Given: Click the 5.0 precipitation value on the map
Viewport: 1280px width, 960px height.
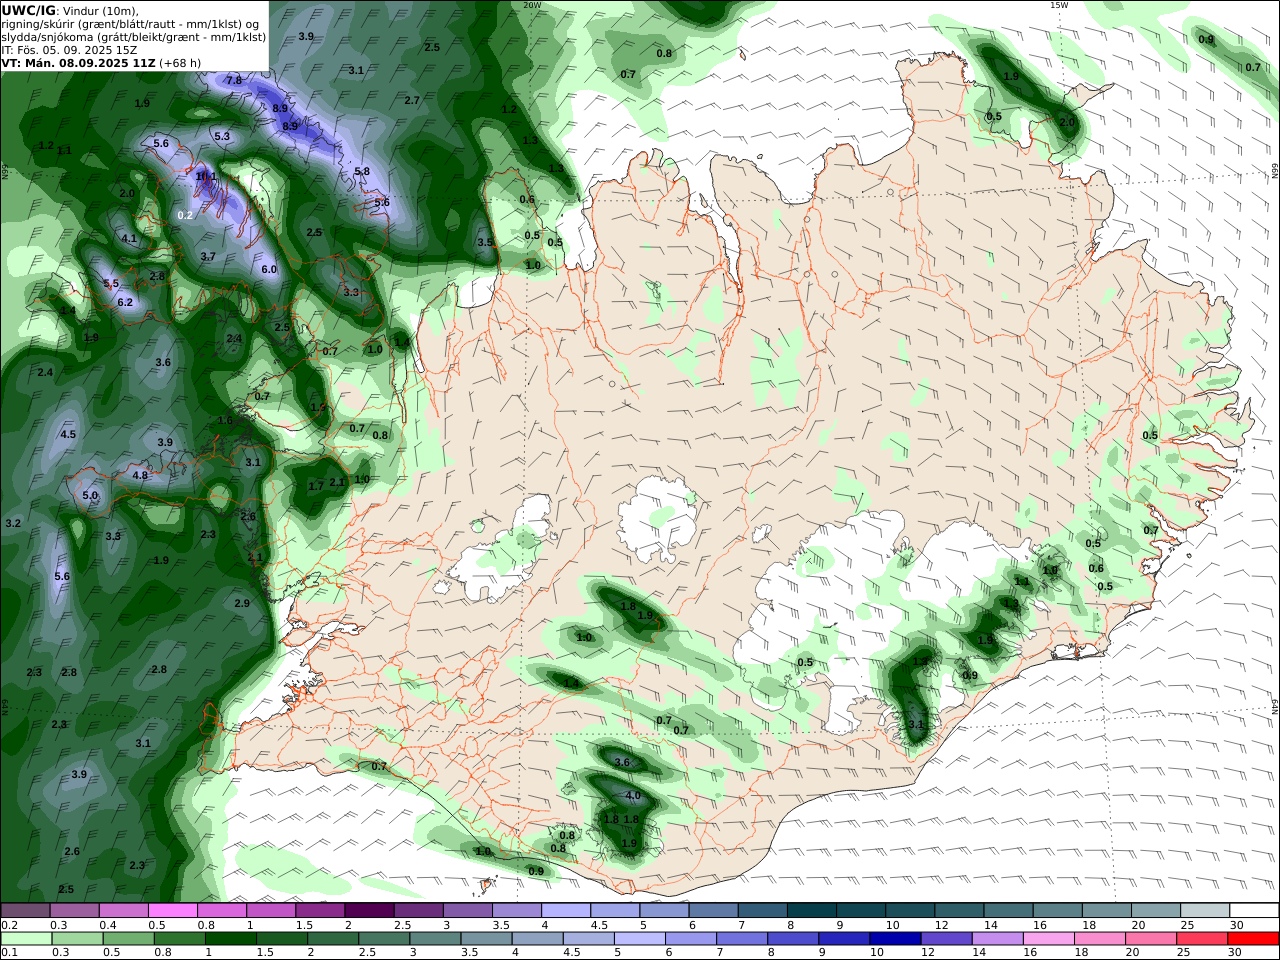Looking at the screenshot, I should coord(90,496).
